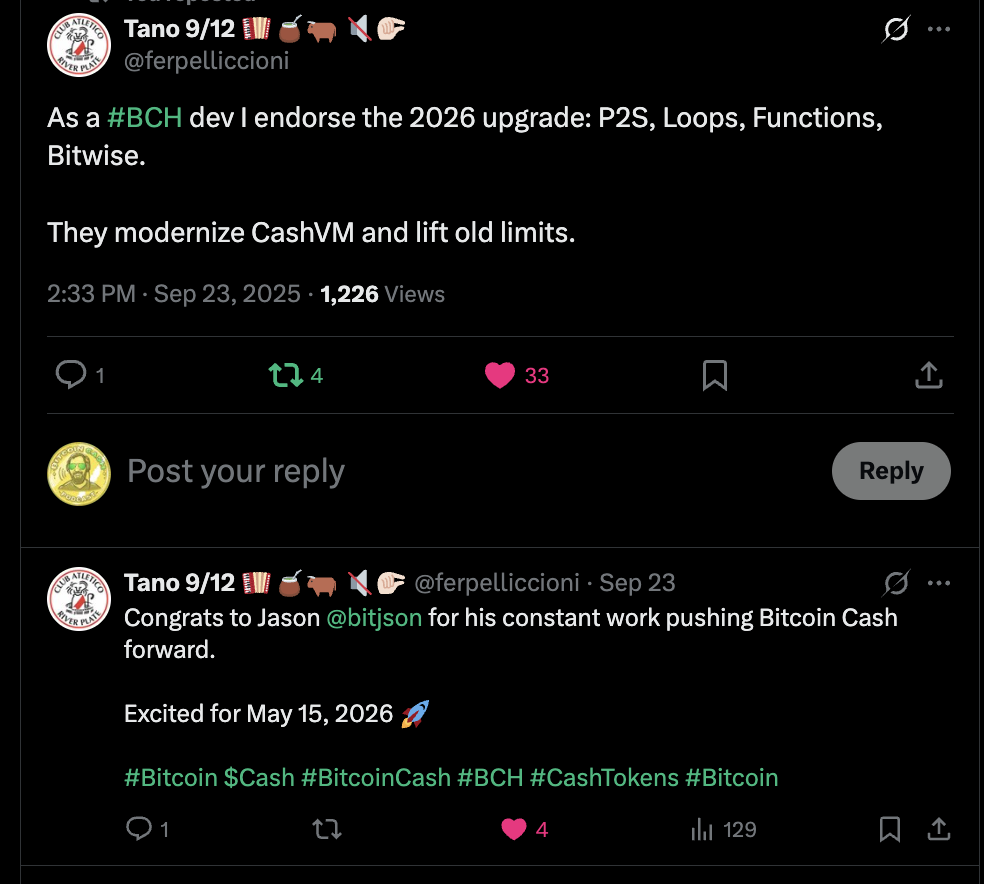
Task: View analytics showing 129 views
Action: pos(703,829)
